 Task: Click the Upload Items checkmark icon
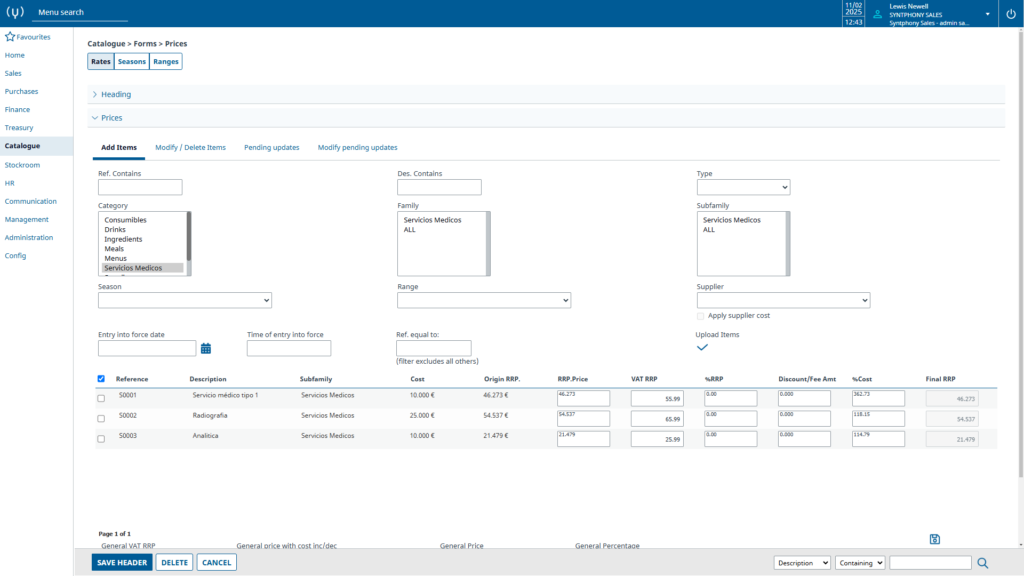click(x=702, y=347)
